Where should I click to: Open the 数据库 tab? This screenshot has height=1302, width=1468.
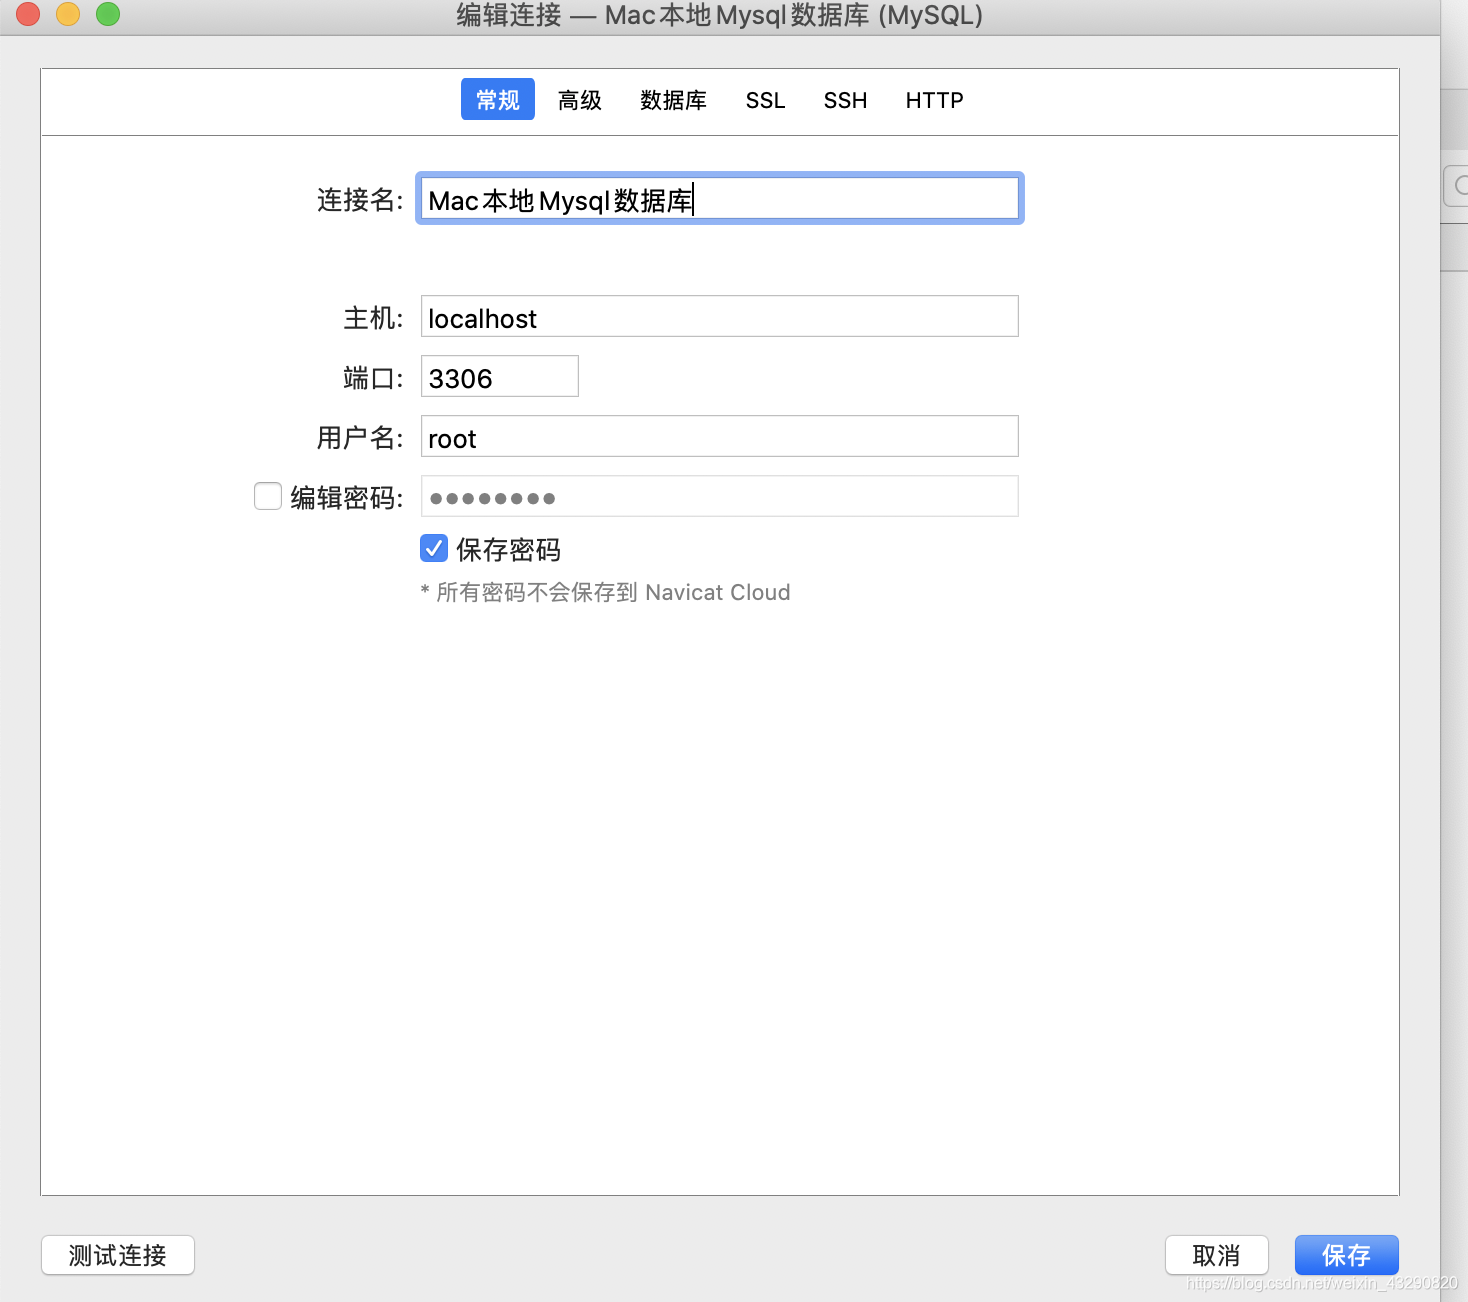(x=673, y=100)
